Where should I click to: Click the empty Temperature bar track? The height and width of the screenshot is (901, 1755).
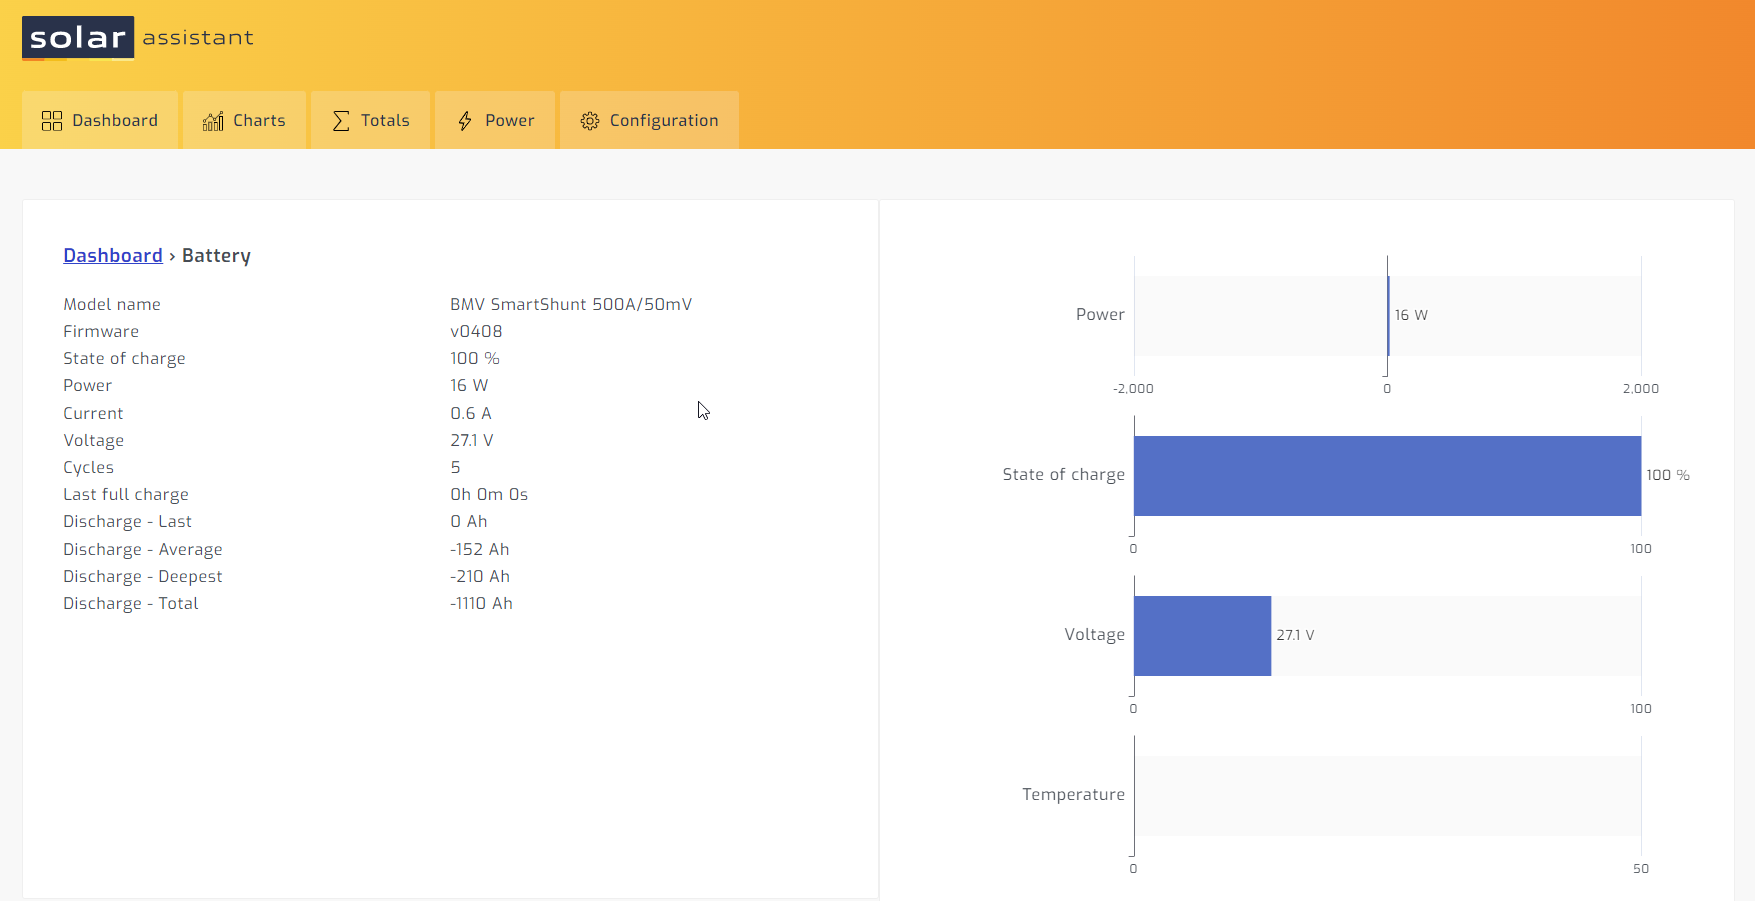coord(1387,796)
